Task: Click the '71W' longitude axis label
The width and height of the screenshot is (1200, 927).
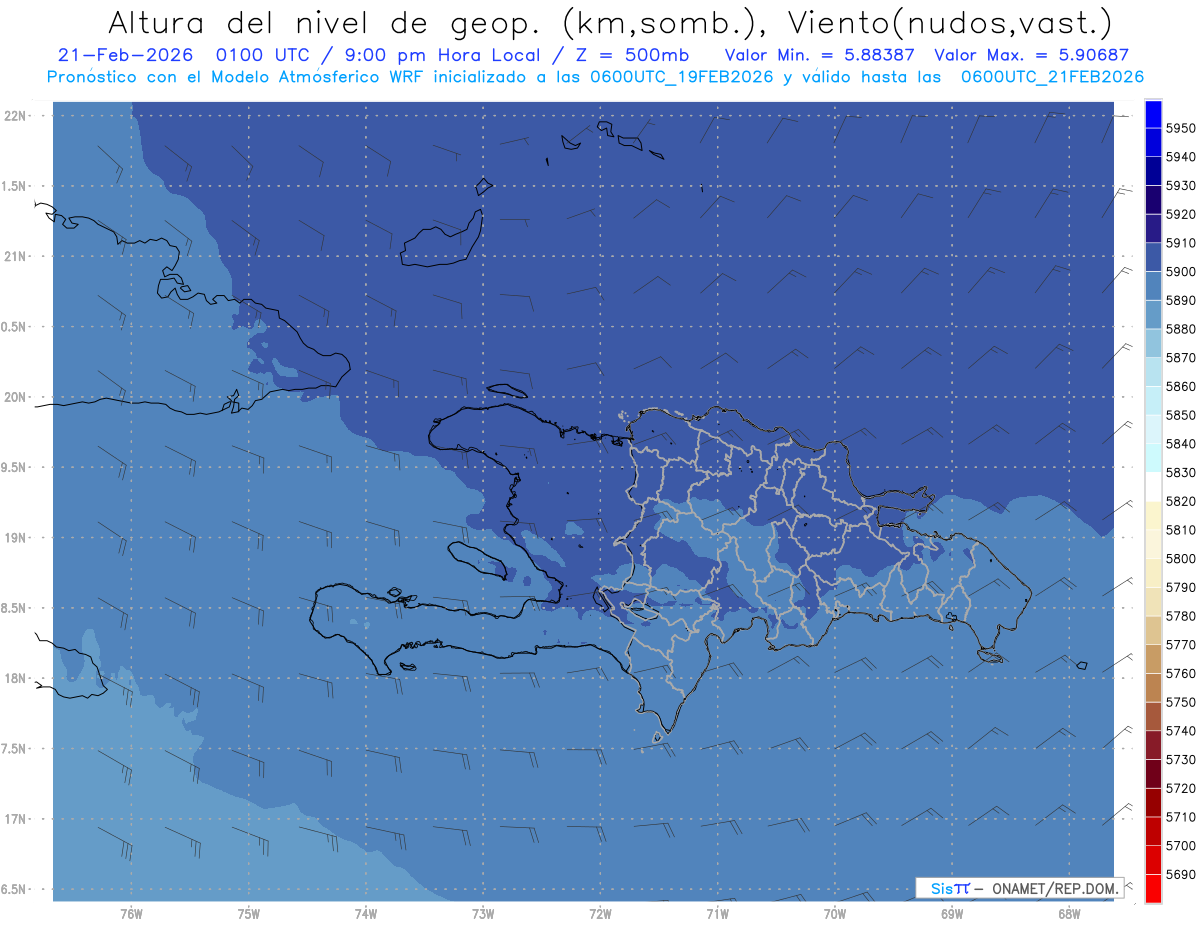Action: 717,913
